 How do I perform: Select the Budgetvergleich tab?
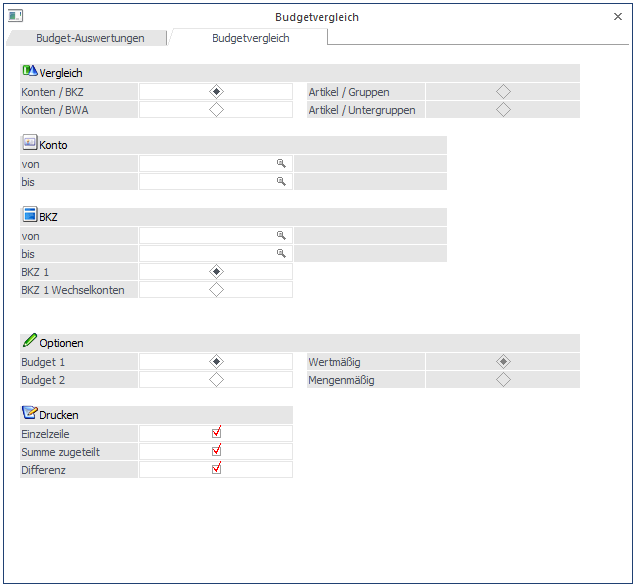pos(250,38)
